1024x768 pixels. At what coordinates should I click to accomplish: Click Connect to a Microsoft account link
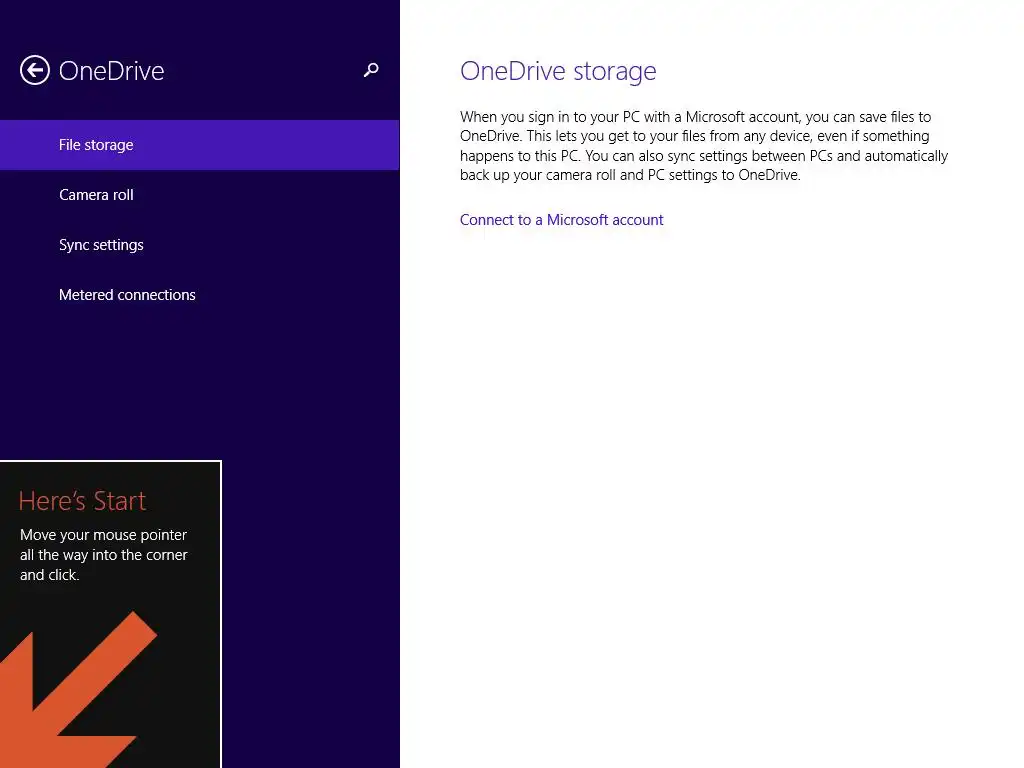click(561, 220)
